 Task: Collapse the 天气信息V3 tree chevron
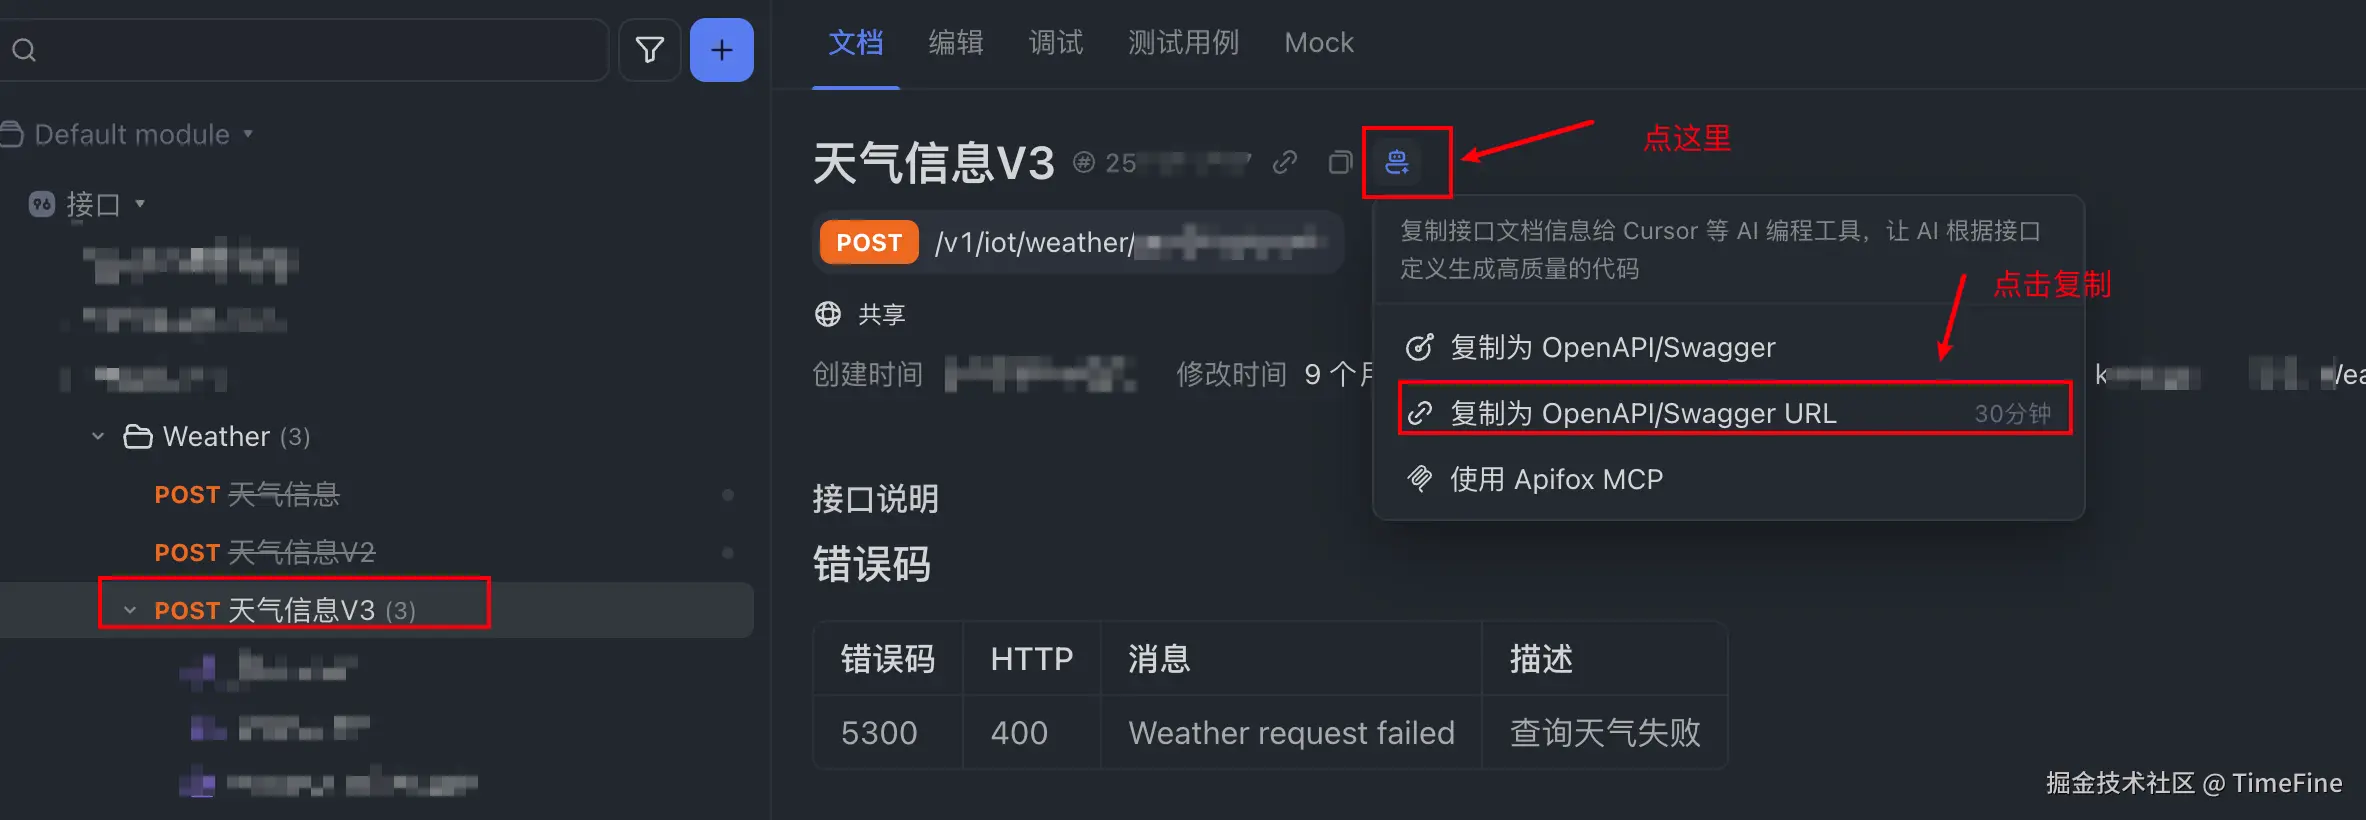pyautogui.click(x=129, y=610)
